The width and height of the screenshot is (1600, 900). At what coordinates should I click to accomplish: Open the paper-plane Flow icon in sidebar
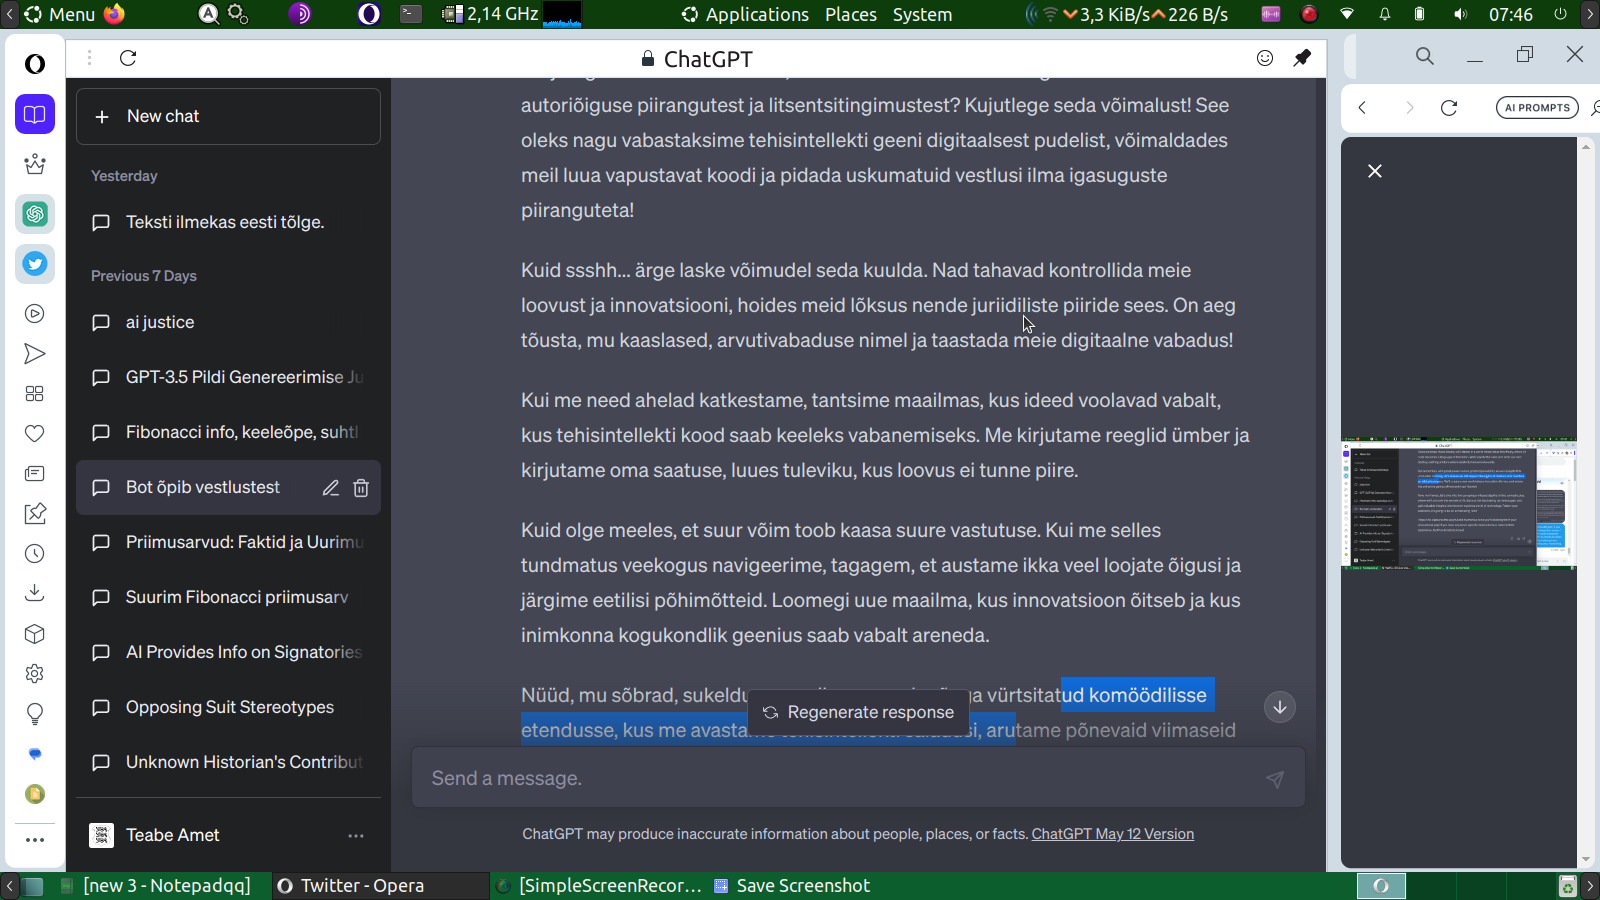[35, 354]
